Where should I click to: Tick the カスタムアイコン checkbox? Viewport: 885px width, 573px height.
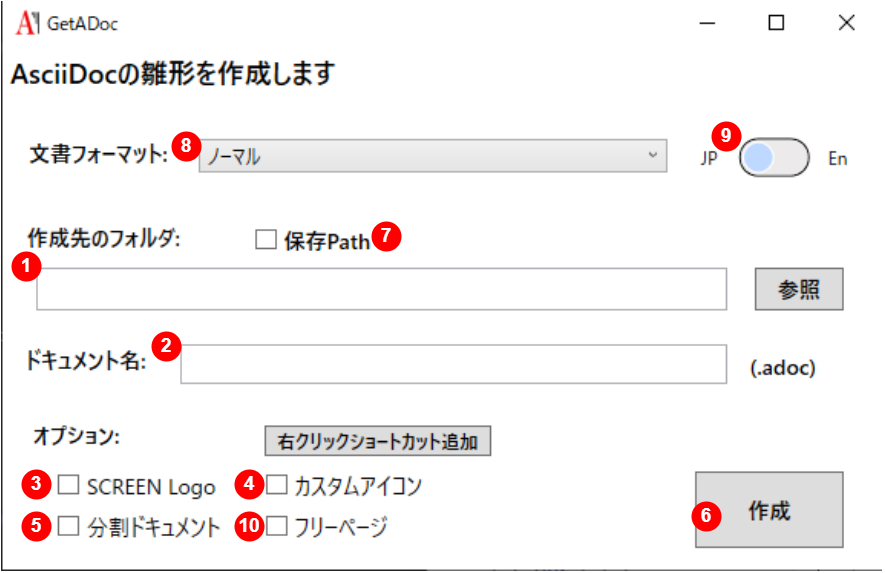click(x=277, y=486)
